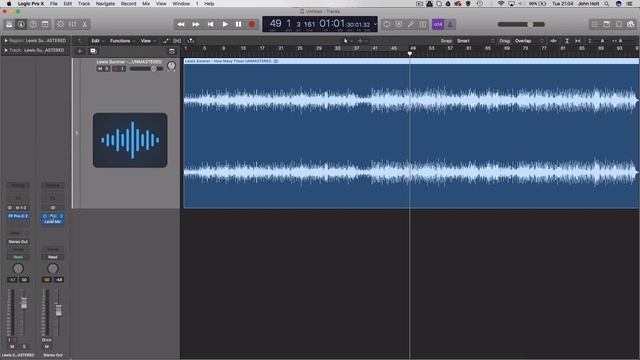Open the Record menu

click(x=129, y=4)
